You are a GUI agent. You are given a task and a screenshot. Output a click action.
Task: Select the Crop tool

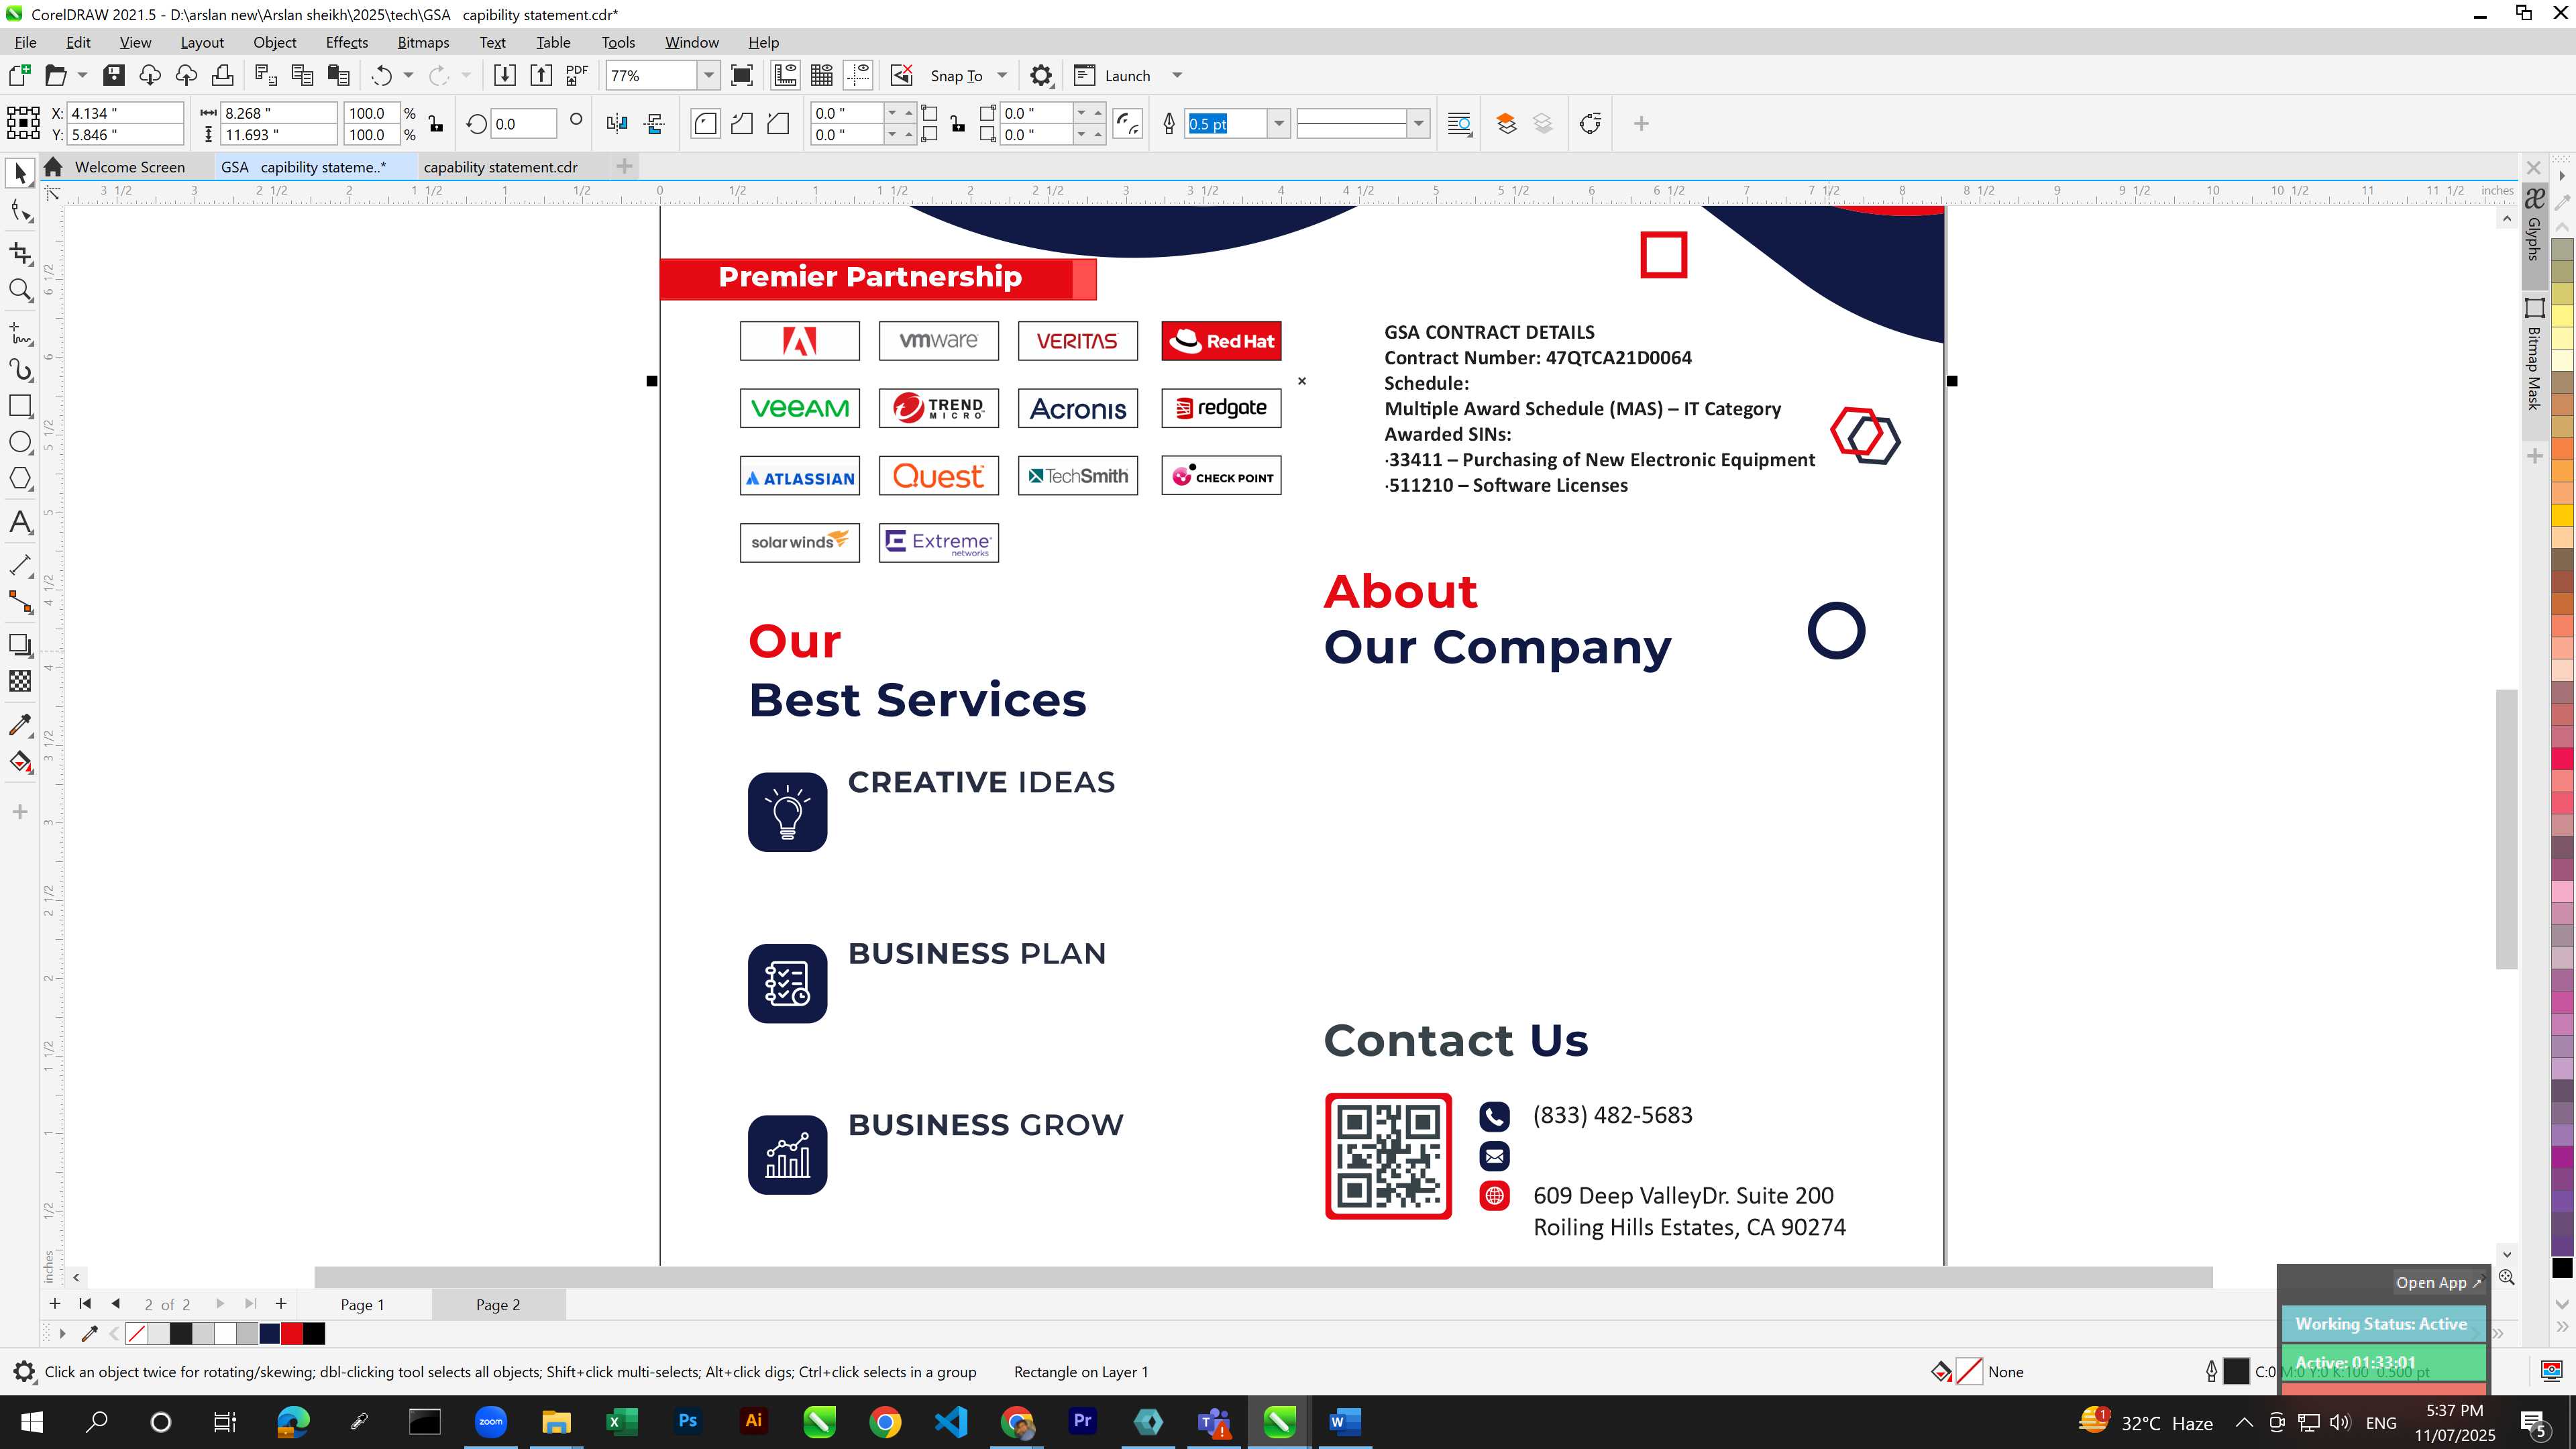pos(20,253)
